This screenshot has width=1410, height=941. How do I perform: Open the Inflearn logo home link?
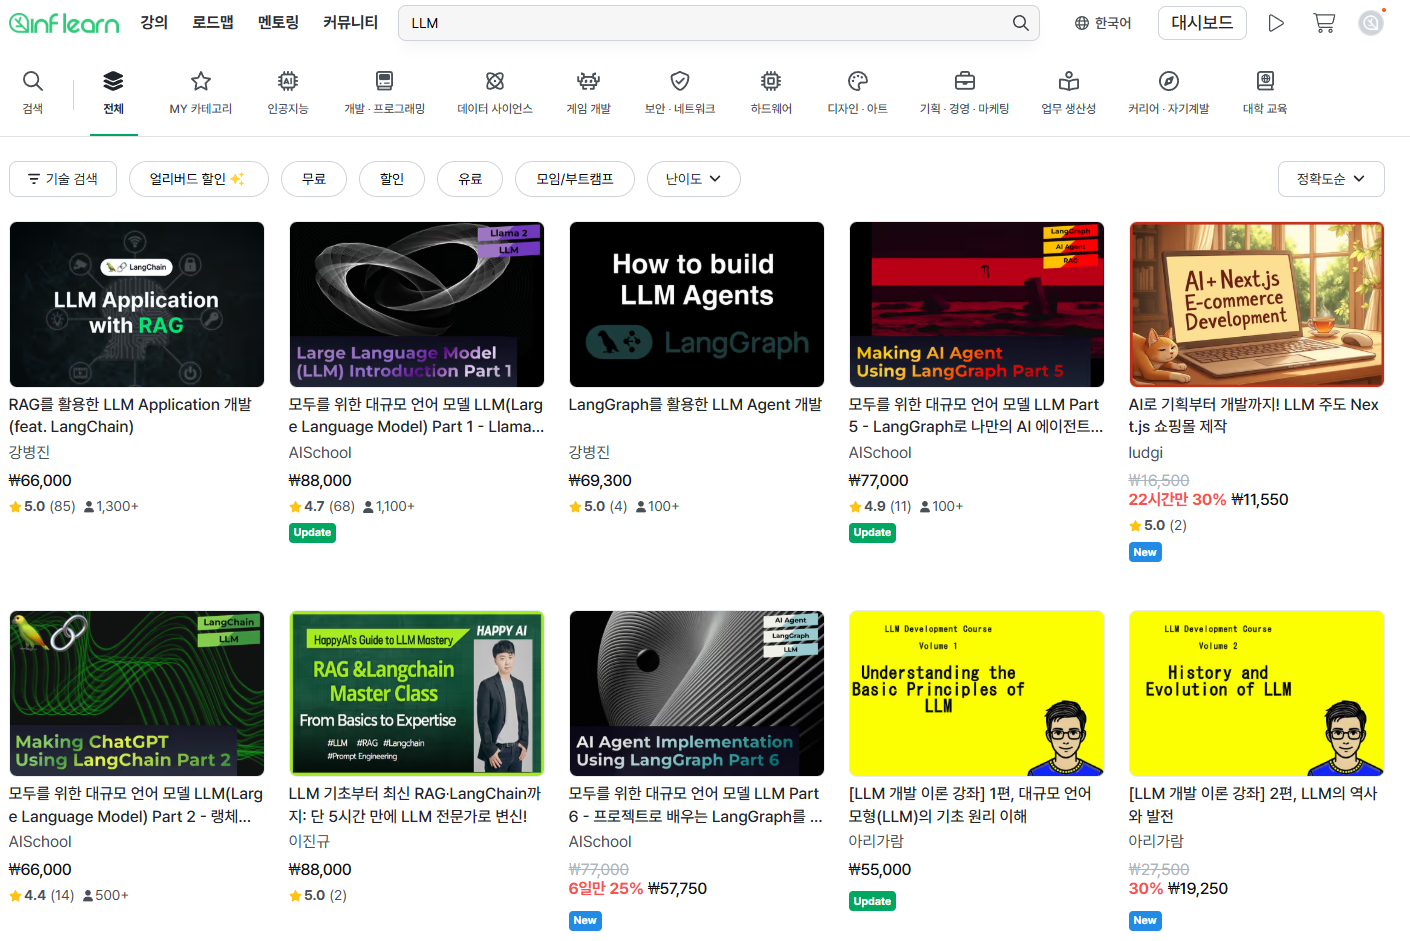click(x=64, y=23)
